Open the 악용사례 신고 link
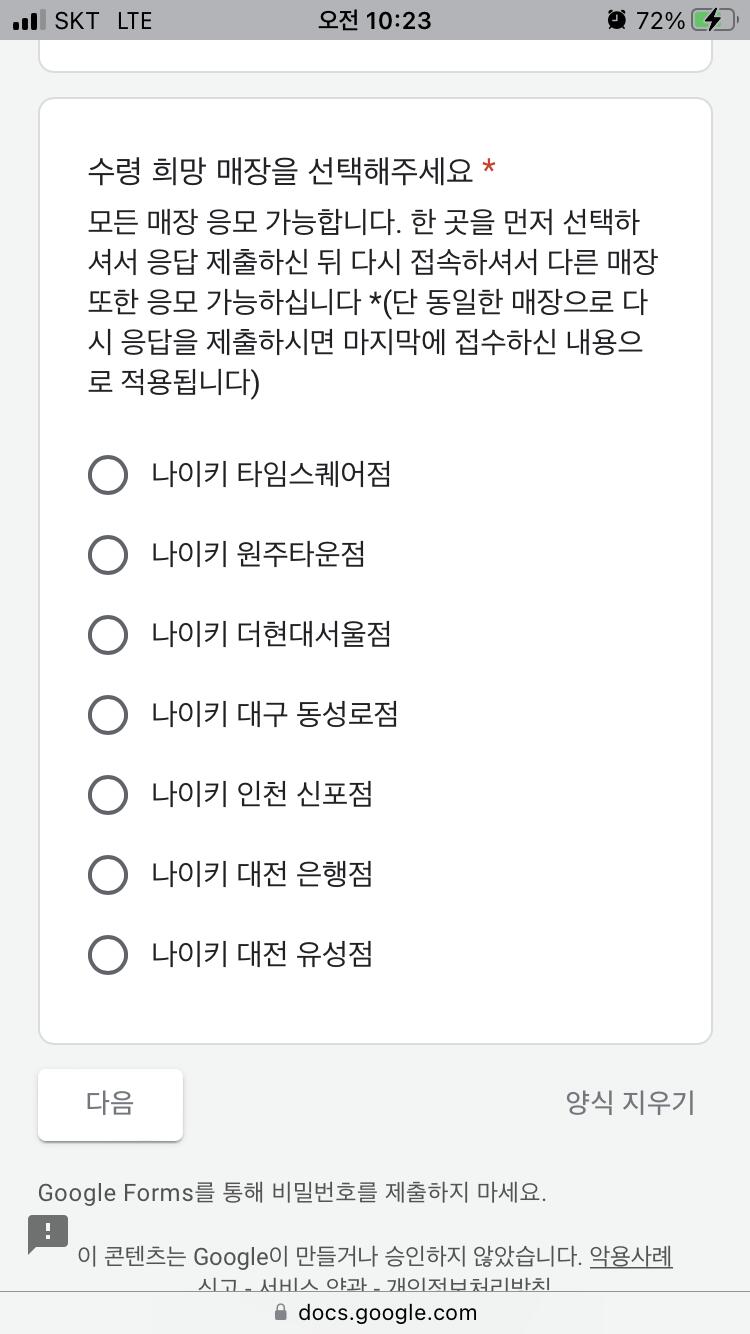The height and width of the screenshot is (1334, 750). point(631,1256)
